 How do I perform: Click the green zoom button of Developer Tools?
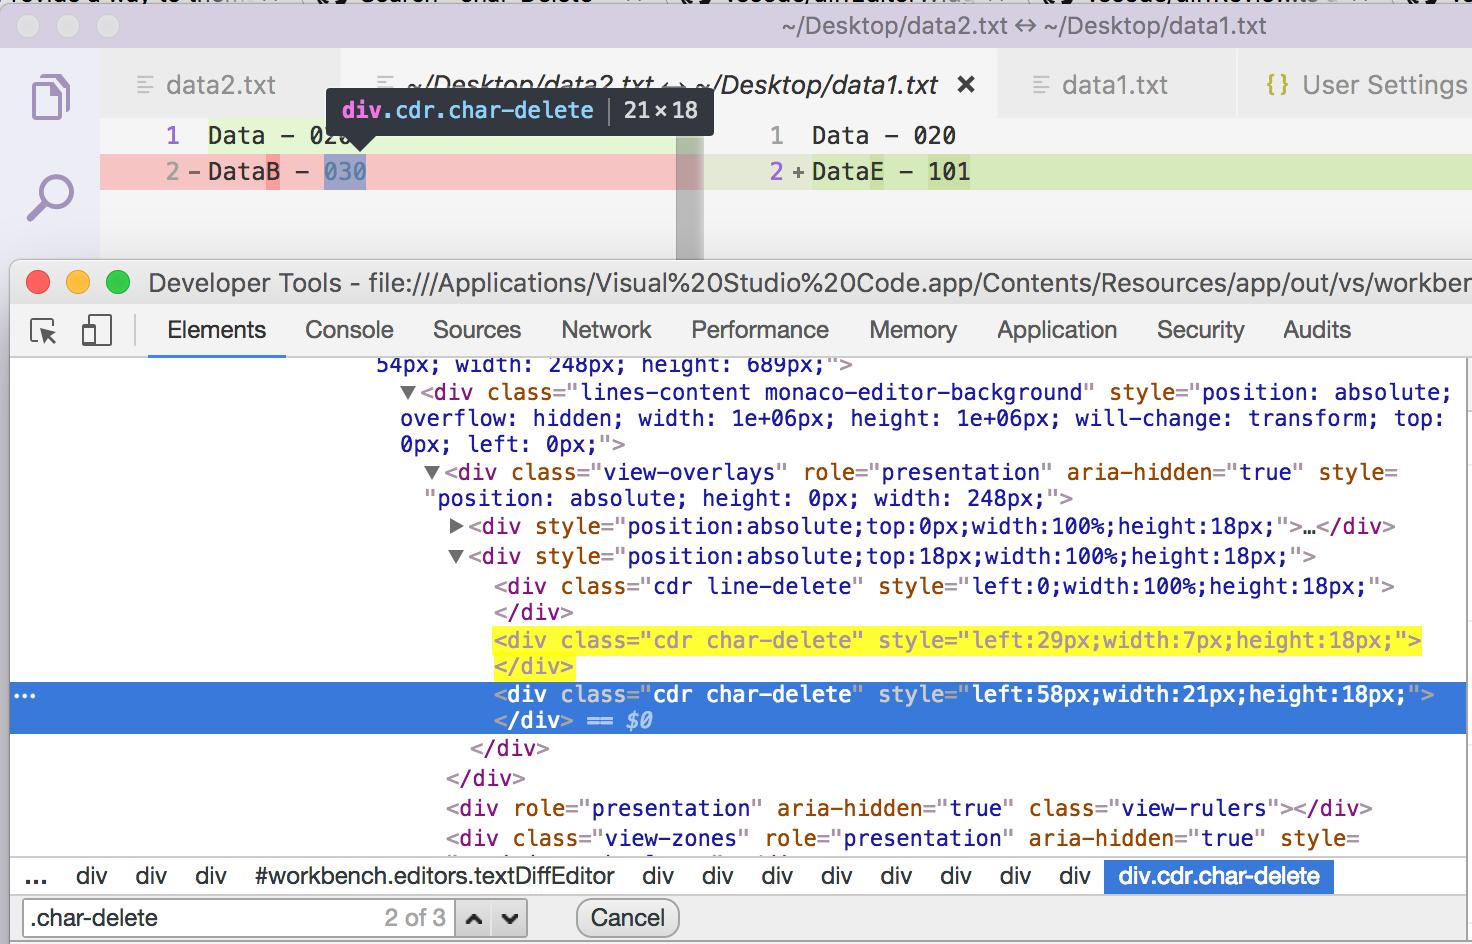(x=118, y=283)
